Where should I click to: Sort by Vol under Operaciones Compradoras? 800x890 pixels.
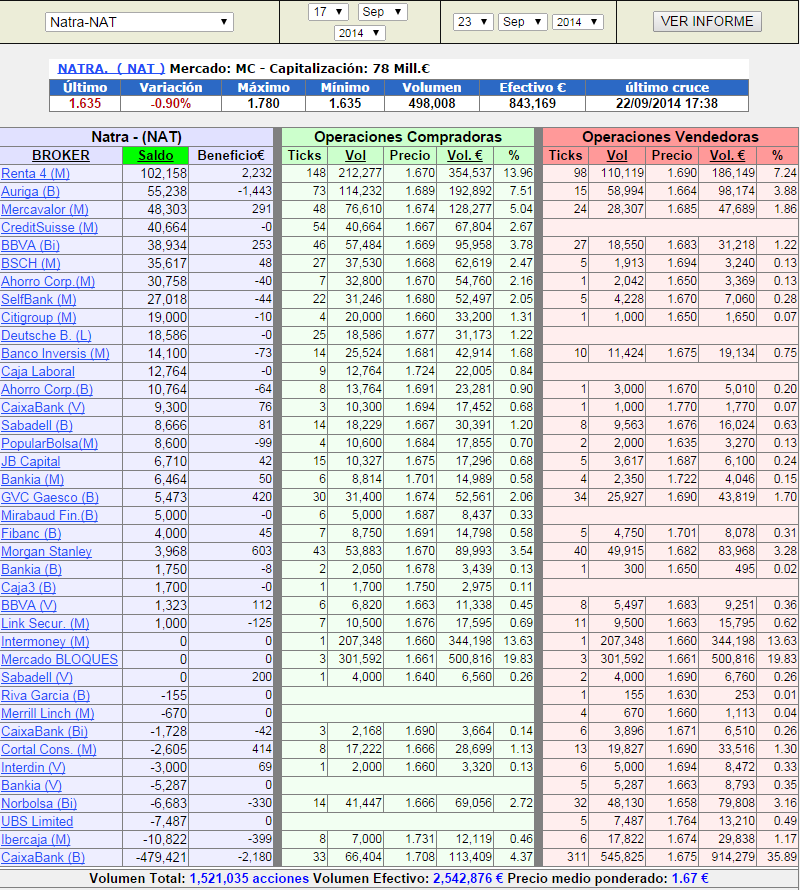point(355,155)
